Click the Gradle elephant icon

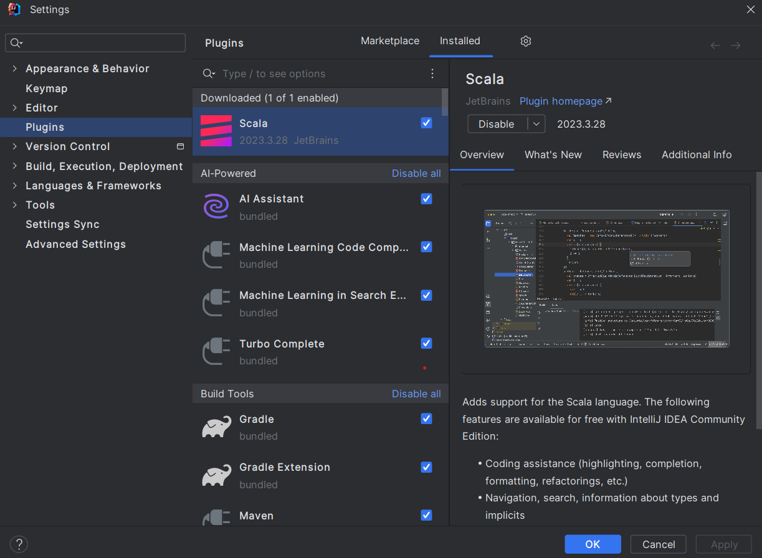pyautogui.click(x=217, y=427)
